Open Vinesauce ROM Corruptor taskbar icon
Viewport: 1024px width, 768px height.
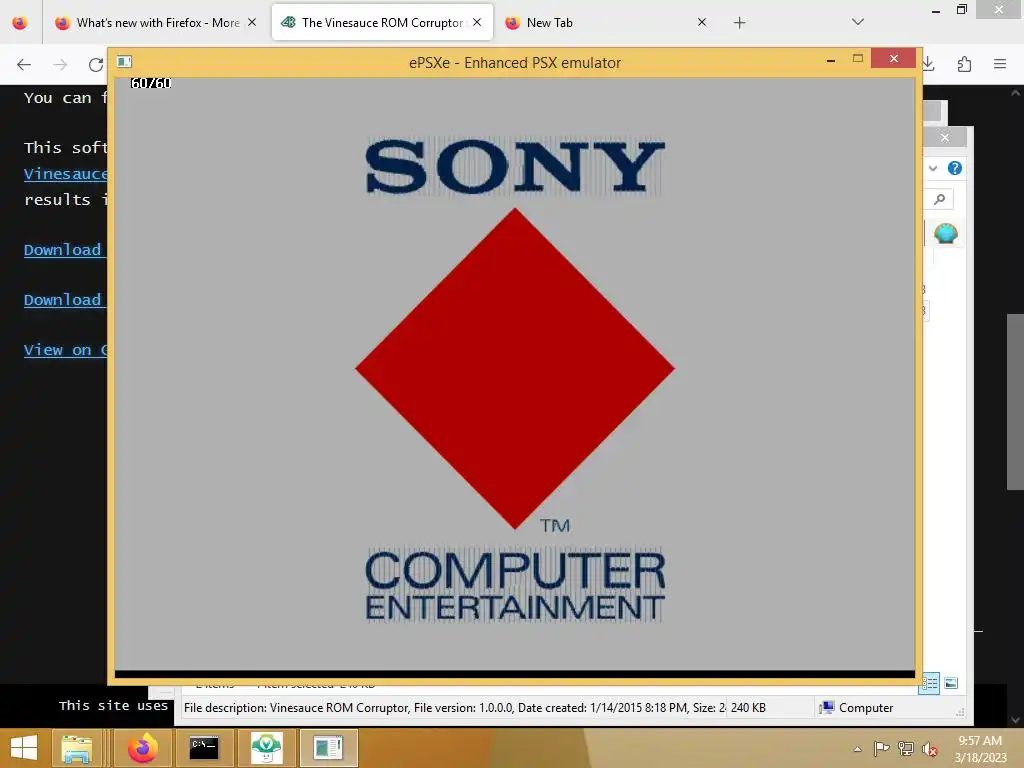point(266,748)
